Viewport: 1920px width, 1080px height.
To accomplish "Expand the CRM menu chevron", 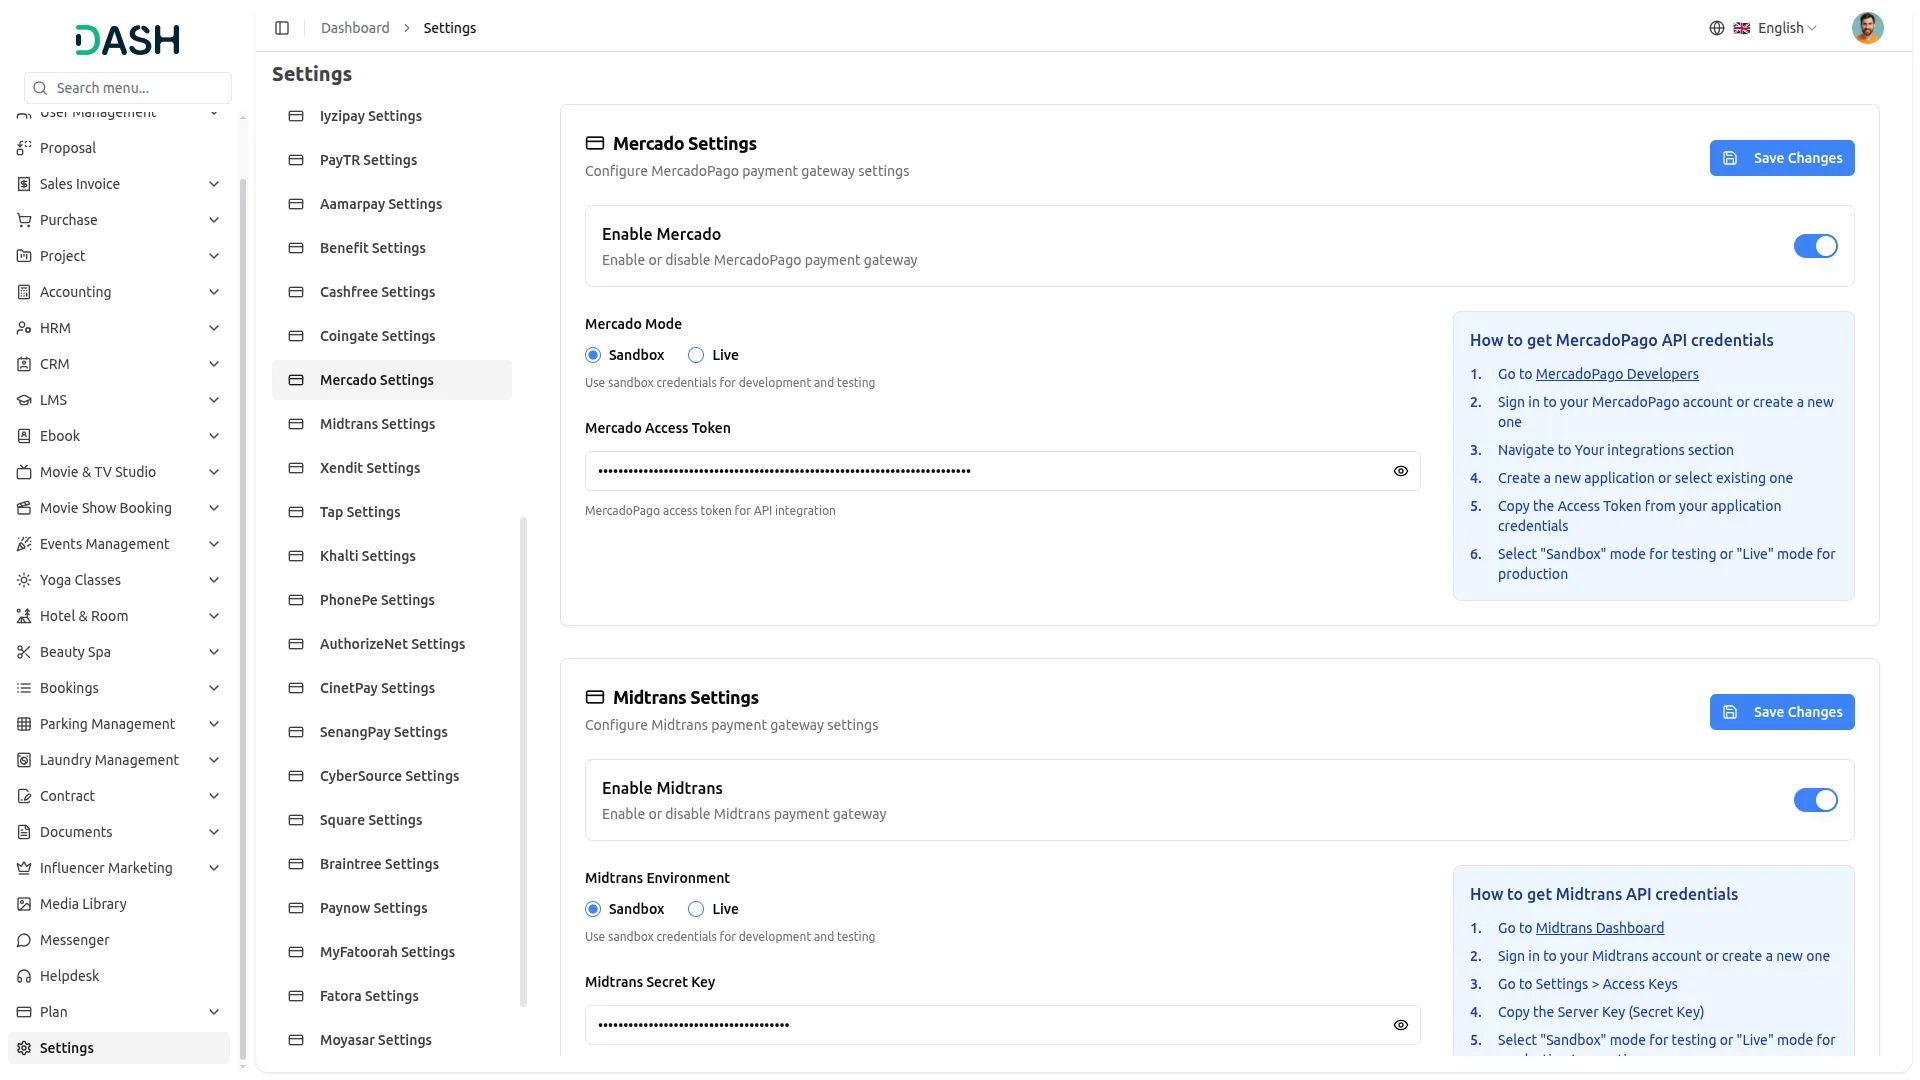I will 213,364.
